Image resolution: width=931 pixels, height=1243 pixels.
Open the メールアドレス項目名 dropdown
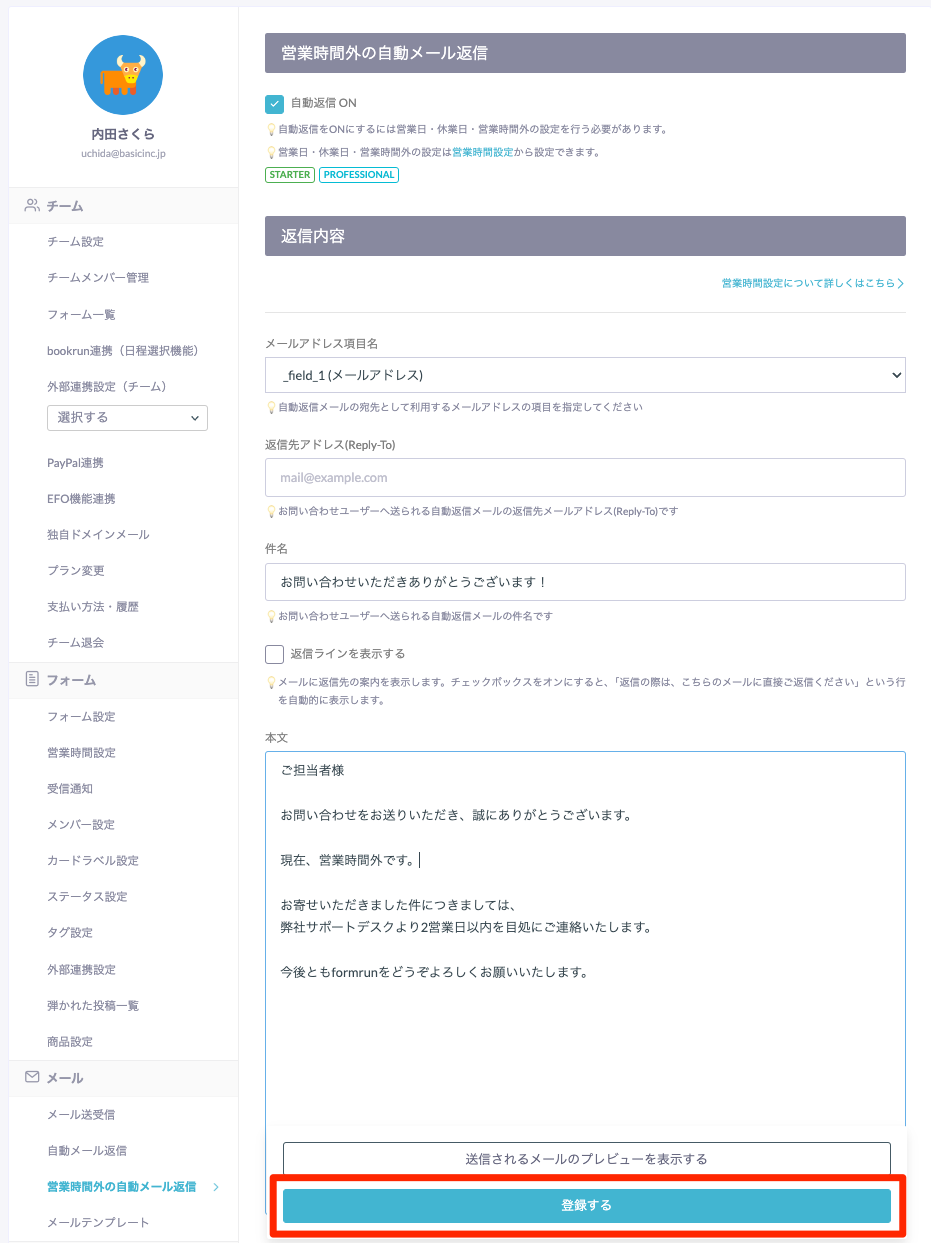[585, 375]
